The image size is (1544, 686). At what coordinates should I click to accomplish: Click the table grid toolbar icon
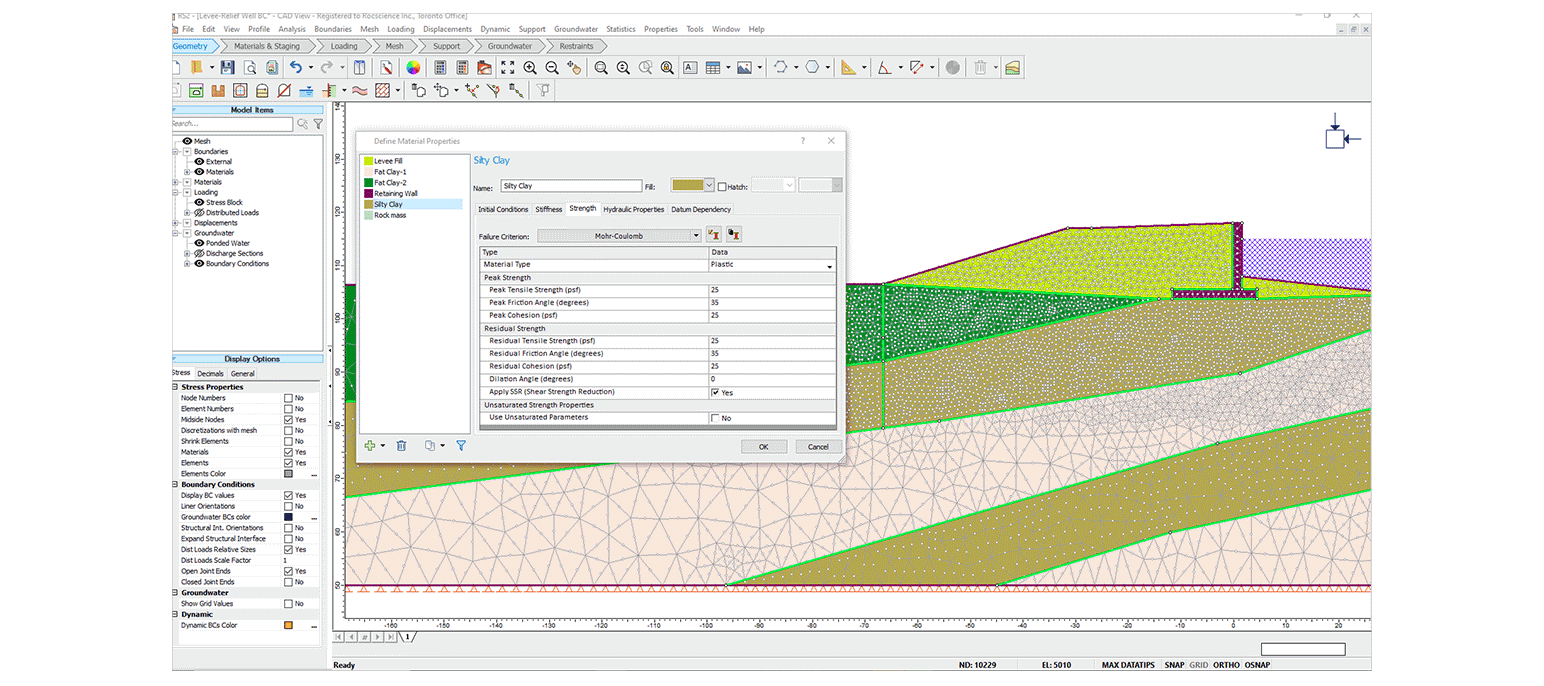pos(713,67)
